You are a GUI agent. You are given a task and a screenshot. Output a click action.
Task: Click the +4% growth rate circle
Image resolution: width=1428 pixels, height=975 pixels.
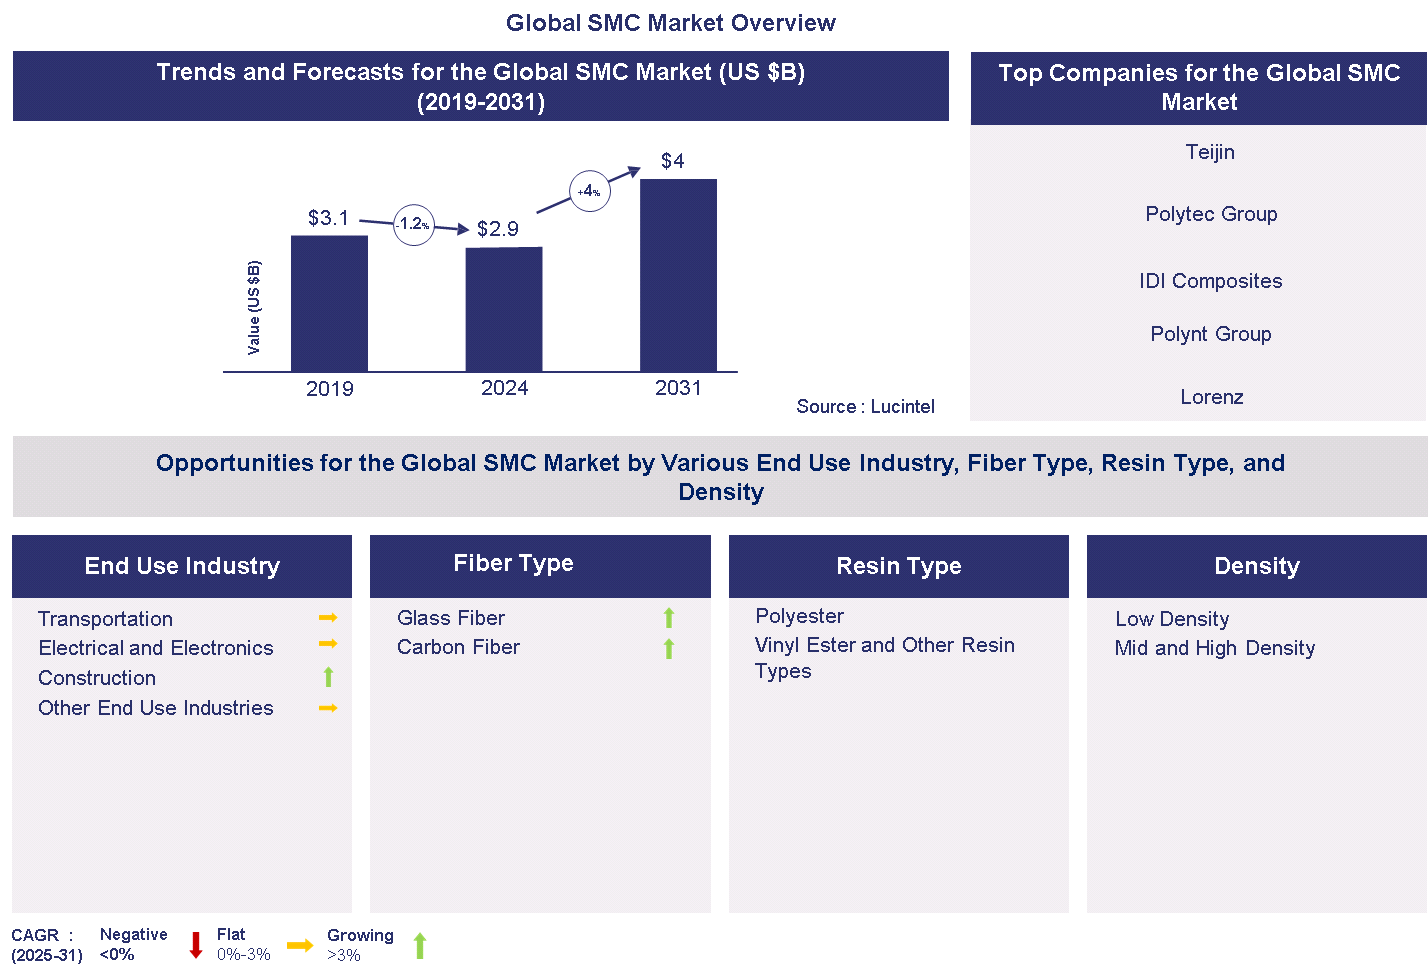click(589, 191)
